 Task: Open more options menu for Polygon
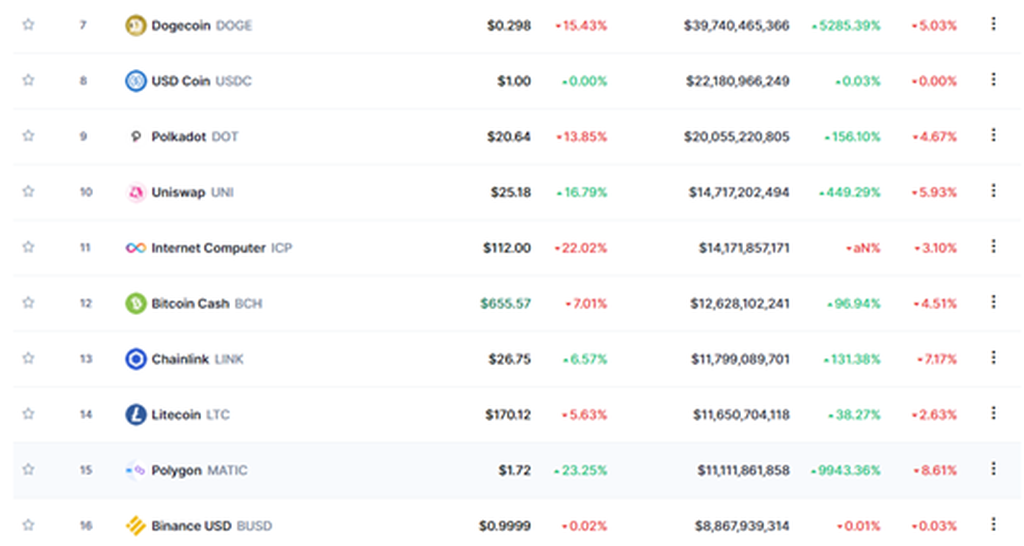[x=993, y=468]
